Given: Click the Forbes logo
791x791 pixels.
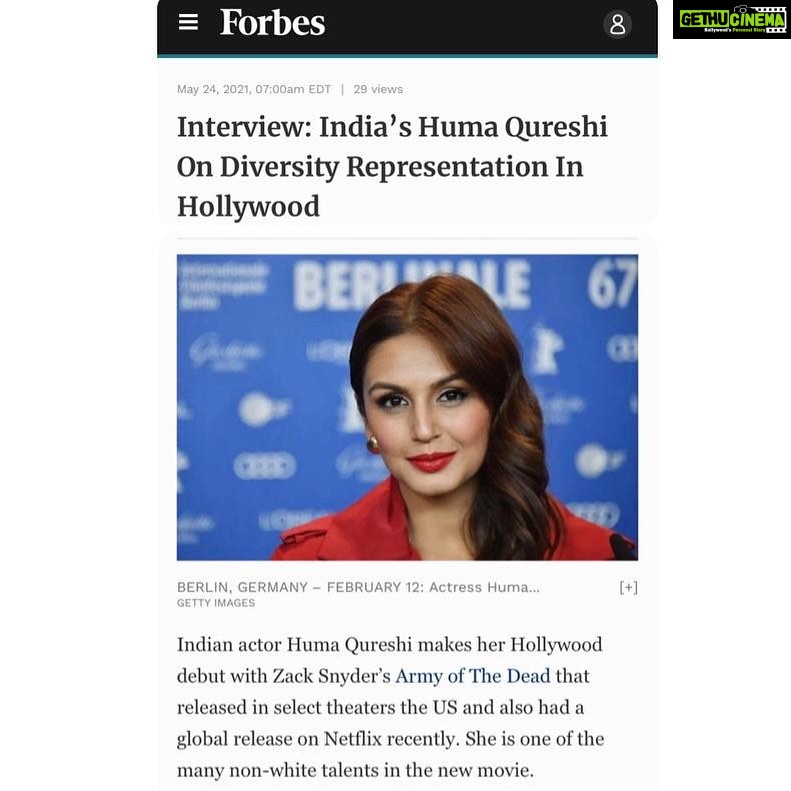Looking at the screenshot, I should (x=272, y=23).
